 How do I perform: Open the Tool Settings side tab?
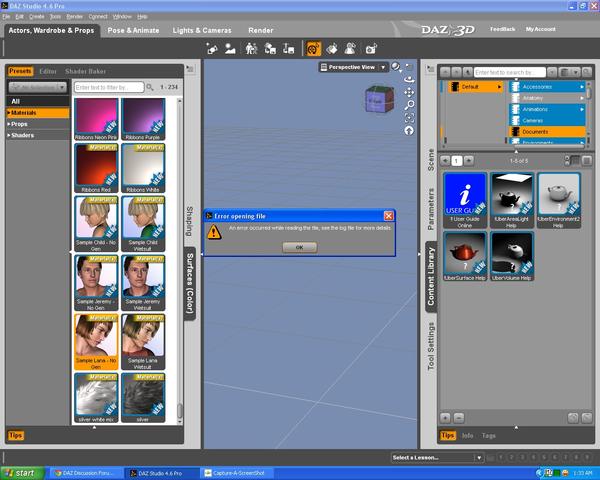point(431,346)
